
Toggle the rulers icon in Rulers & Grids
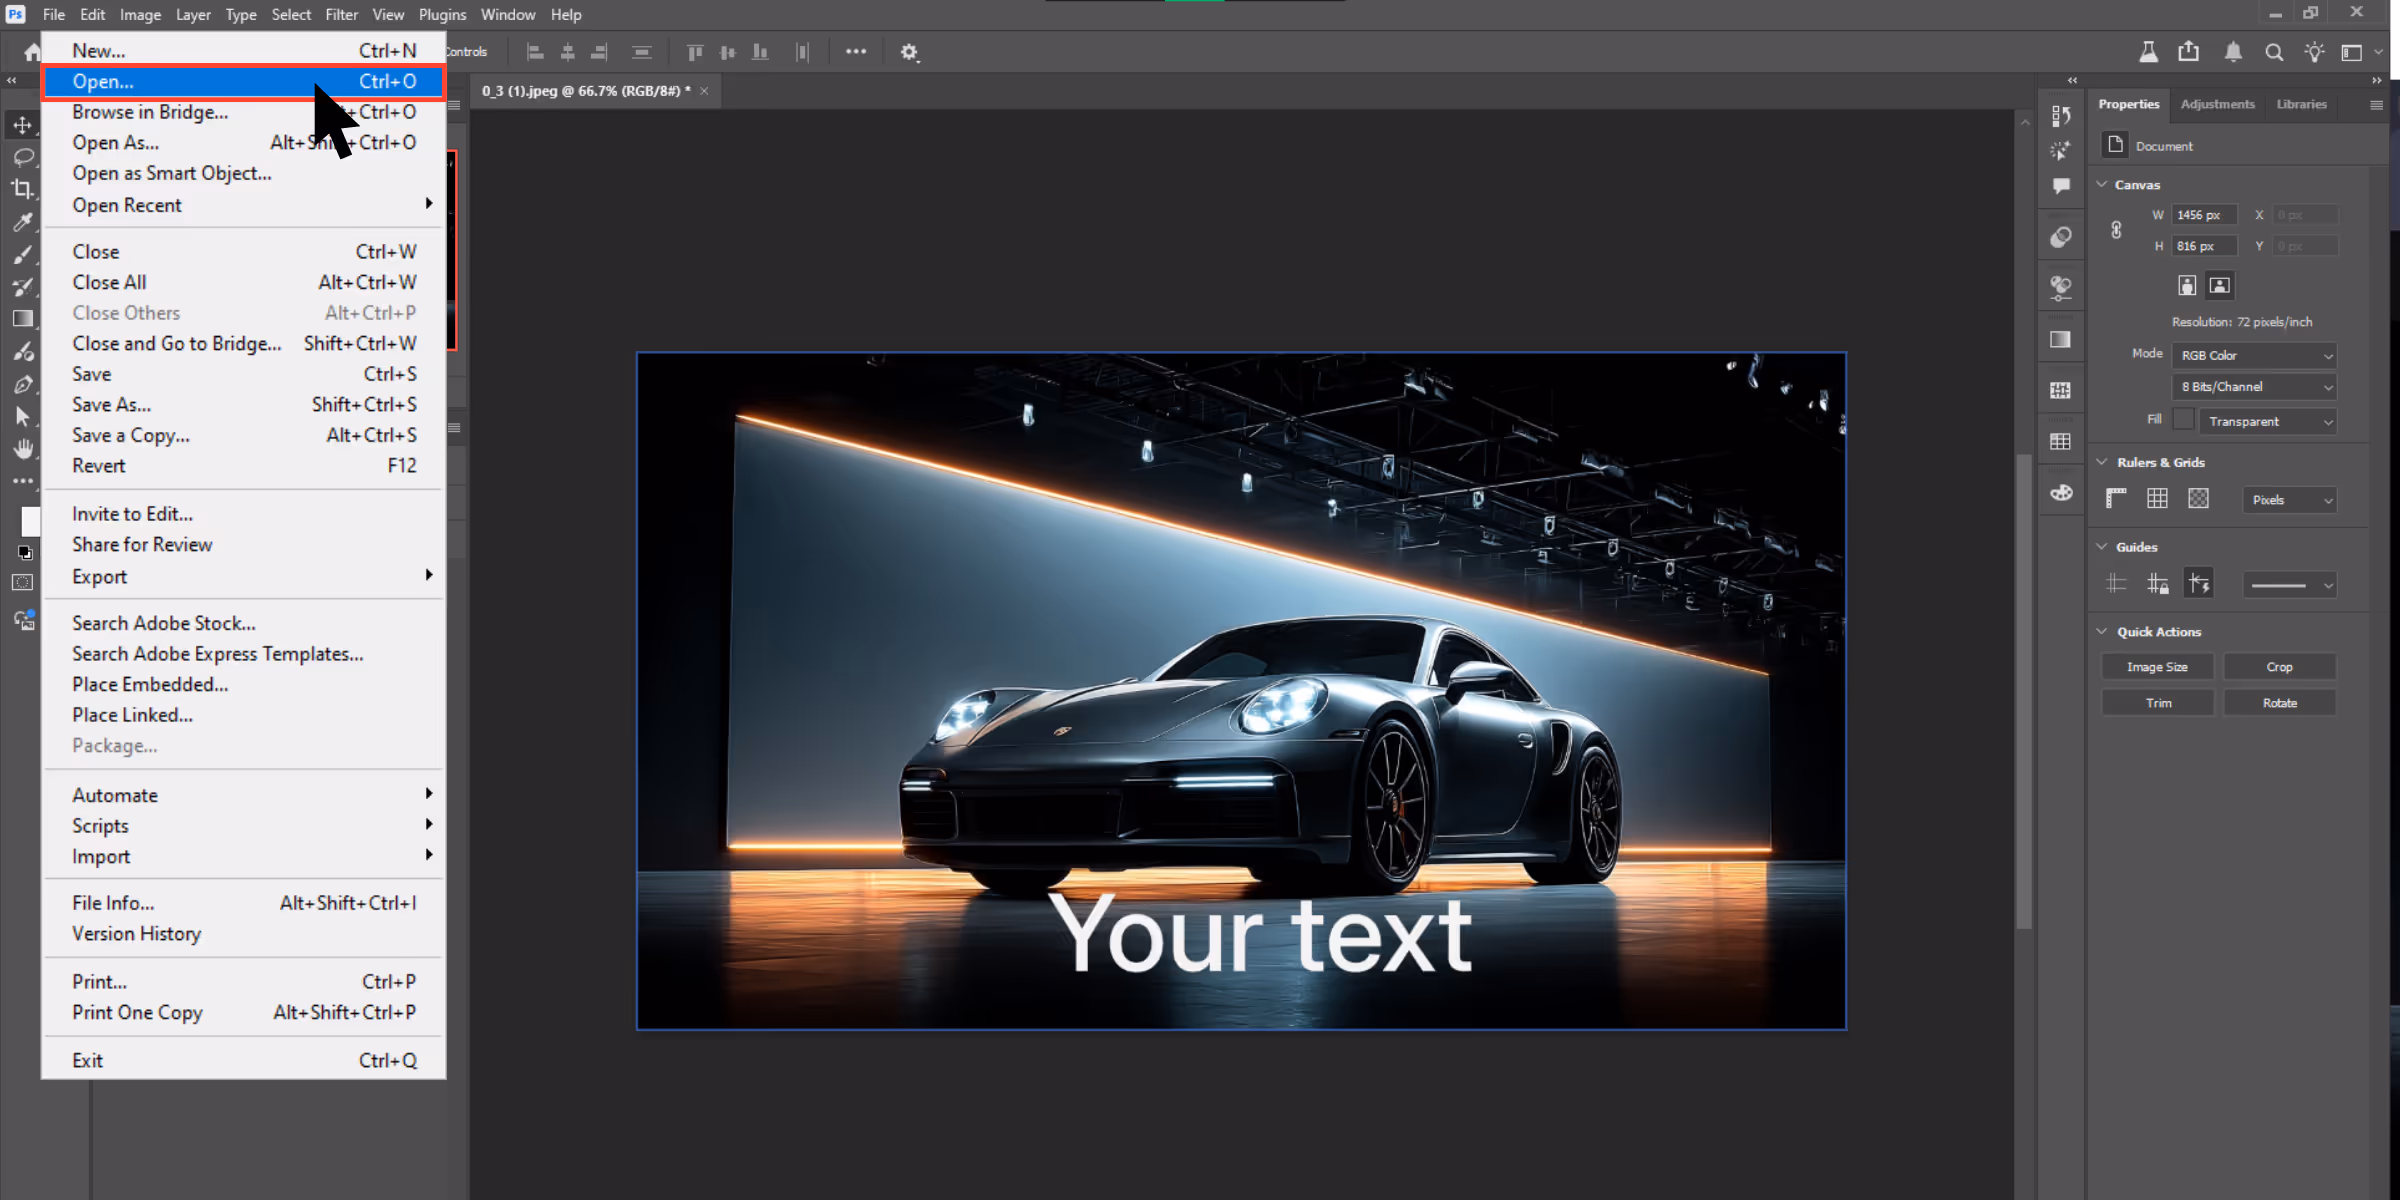(x=2116, y=498)
